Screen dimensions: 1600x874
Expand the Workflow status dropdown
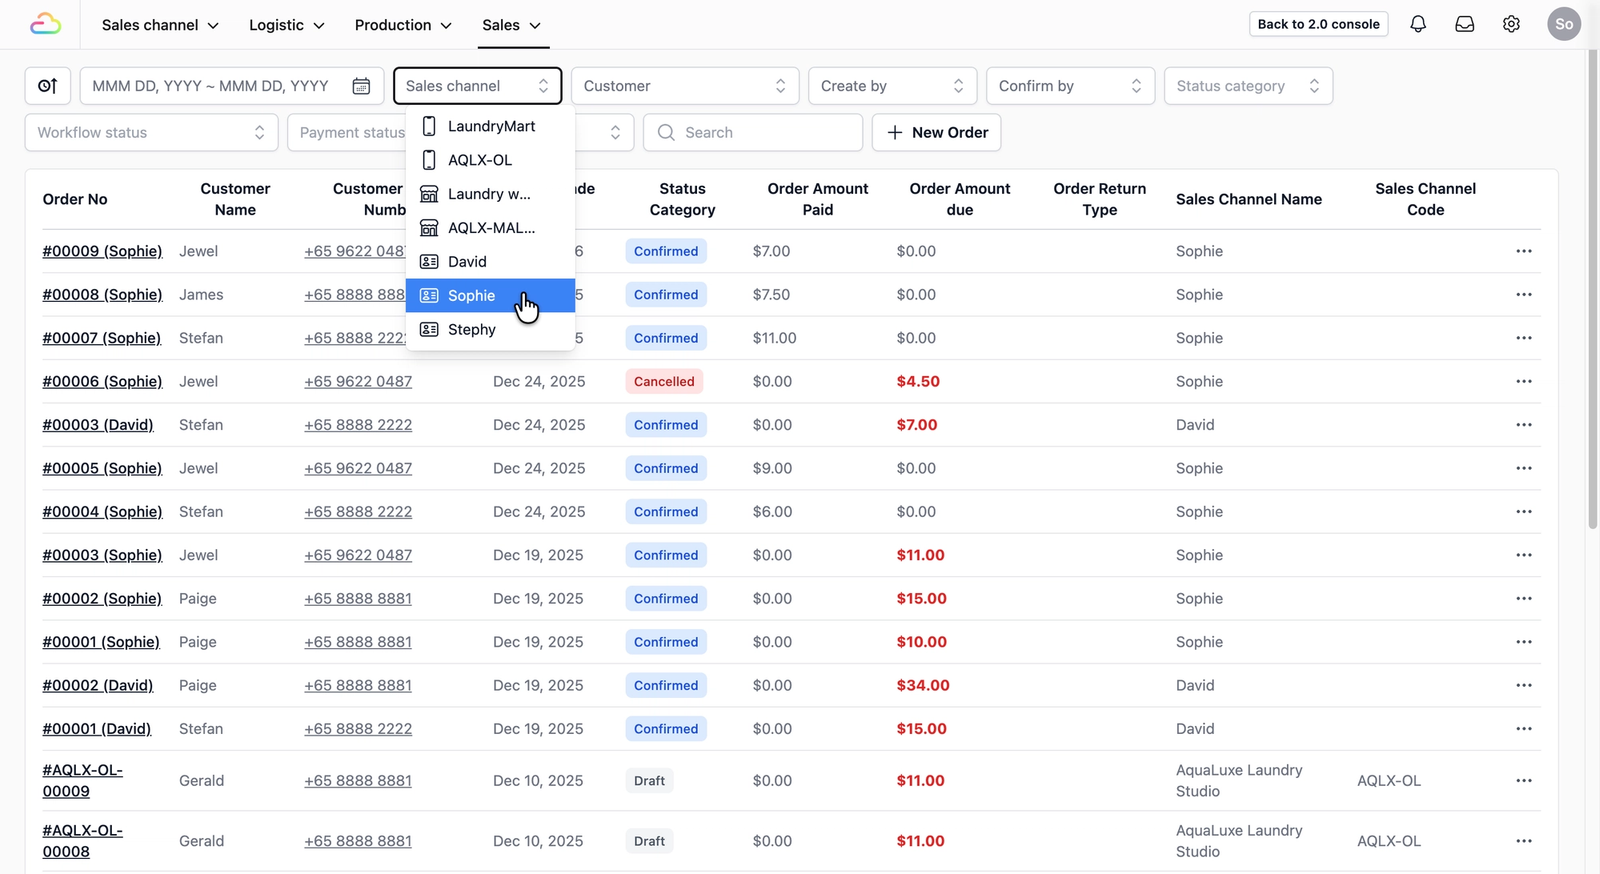click(x=151, y=132)
